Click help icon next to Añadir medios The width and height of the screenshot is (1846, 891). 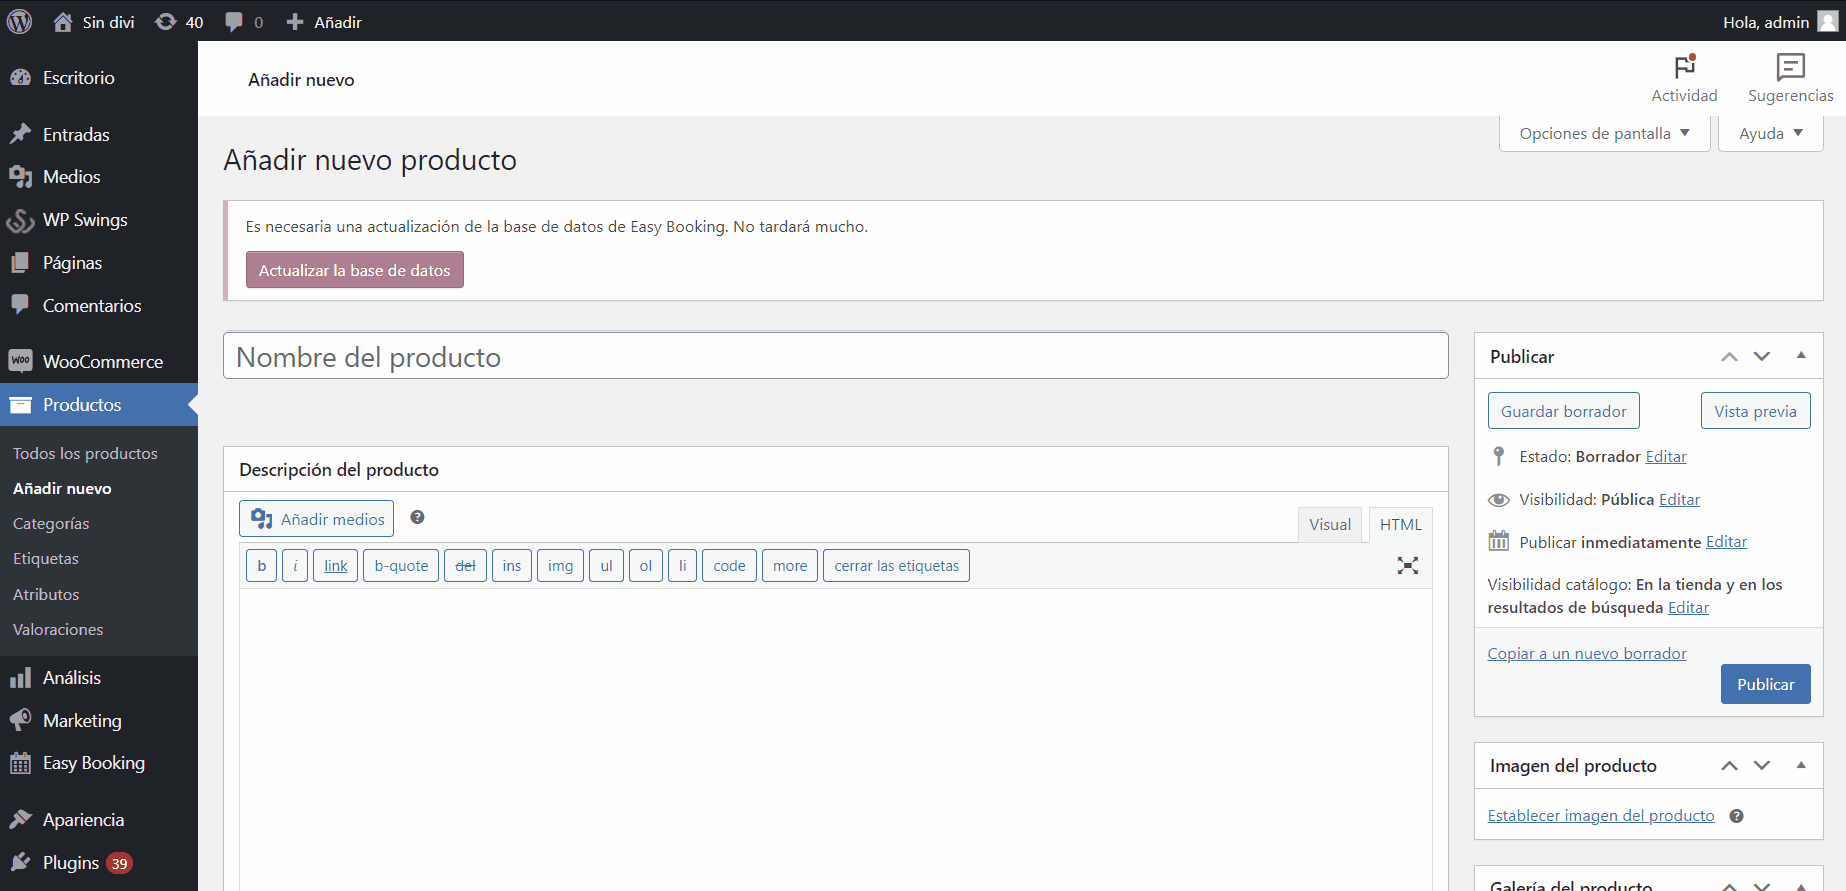point(418,518)
